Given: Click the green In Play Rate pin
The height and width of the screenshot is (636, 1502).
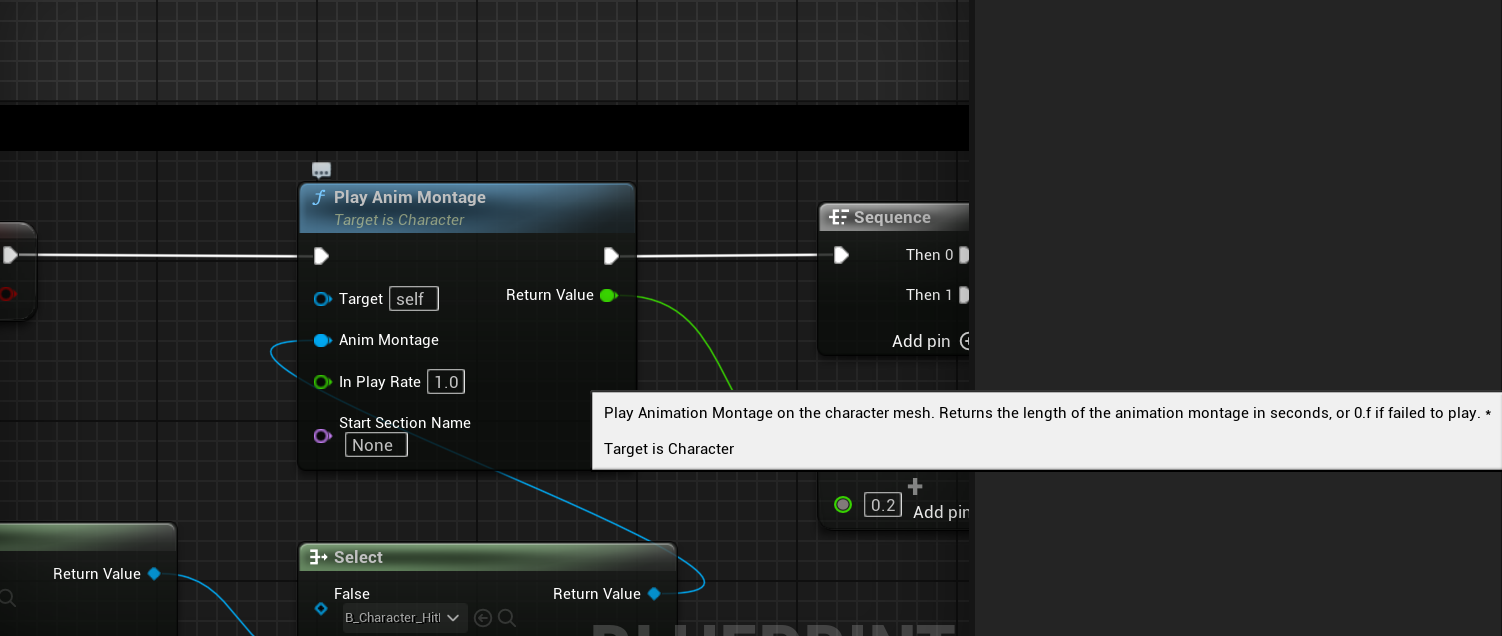Looking at the screenshot, I should 321,382.
